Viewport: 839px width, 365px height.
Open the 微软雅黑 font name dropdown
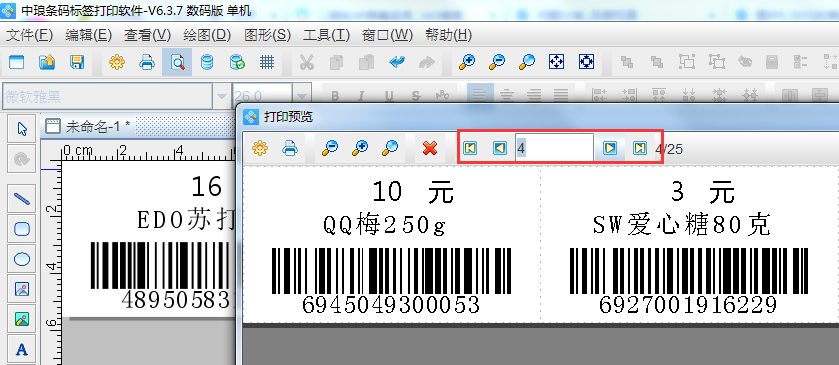tap(221, 97)
